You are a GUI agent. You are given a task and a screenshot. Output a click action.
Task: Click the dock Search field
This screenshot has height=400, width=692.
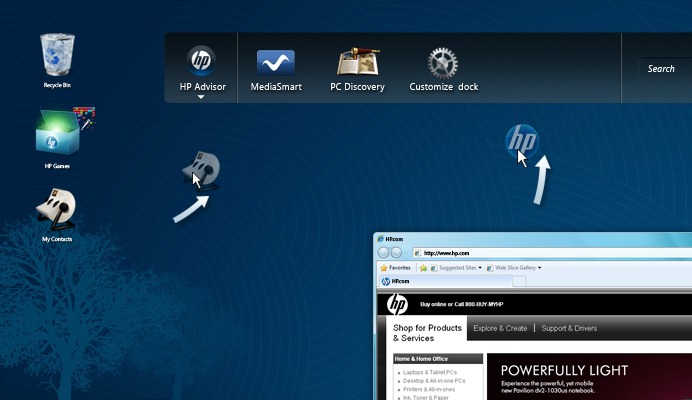pos(663,69)
